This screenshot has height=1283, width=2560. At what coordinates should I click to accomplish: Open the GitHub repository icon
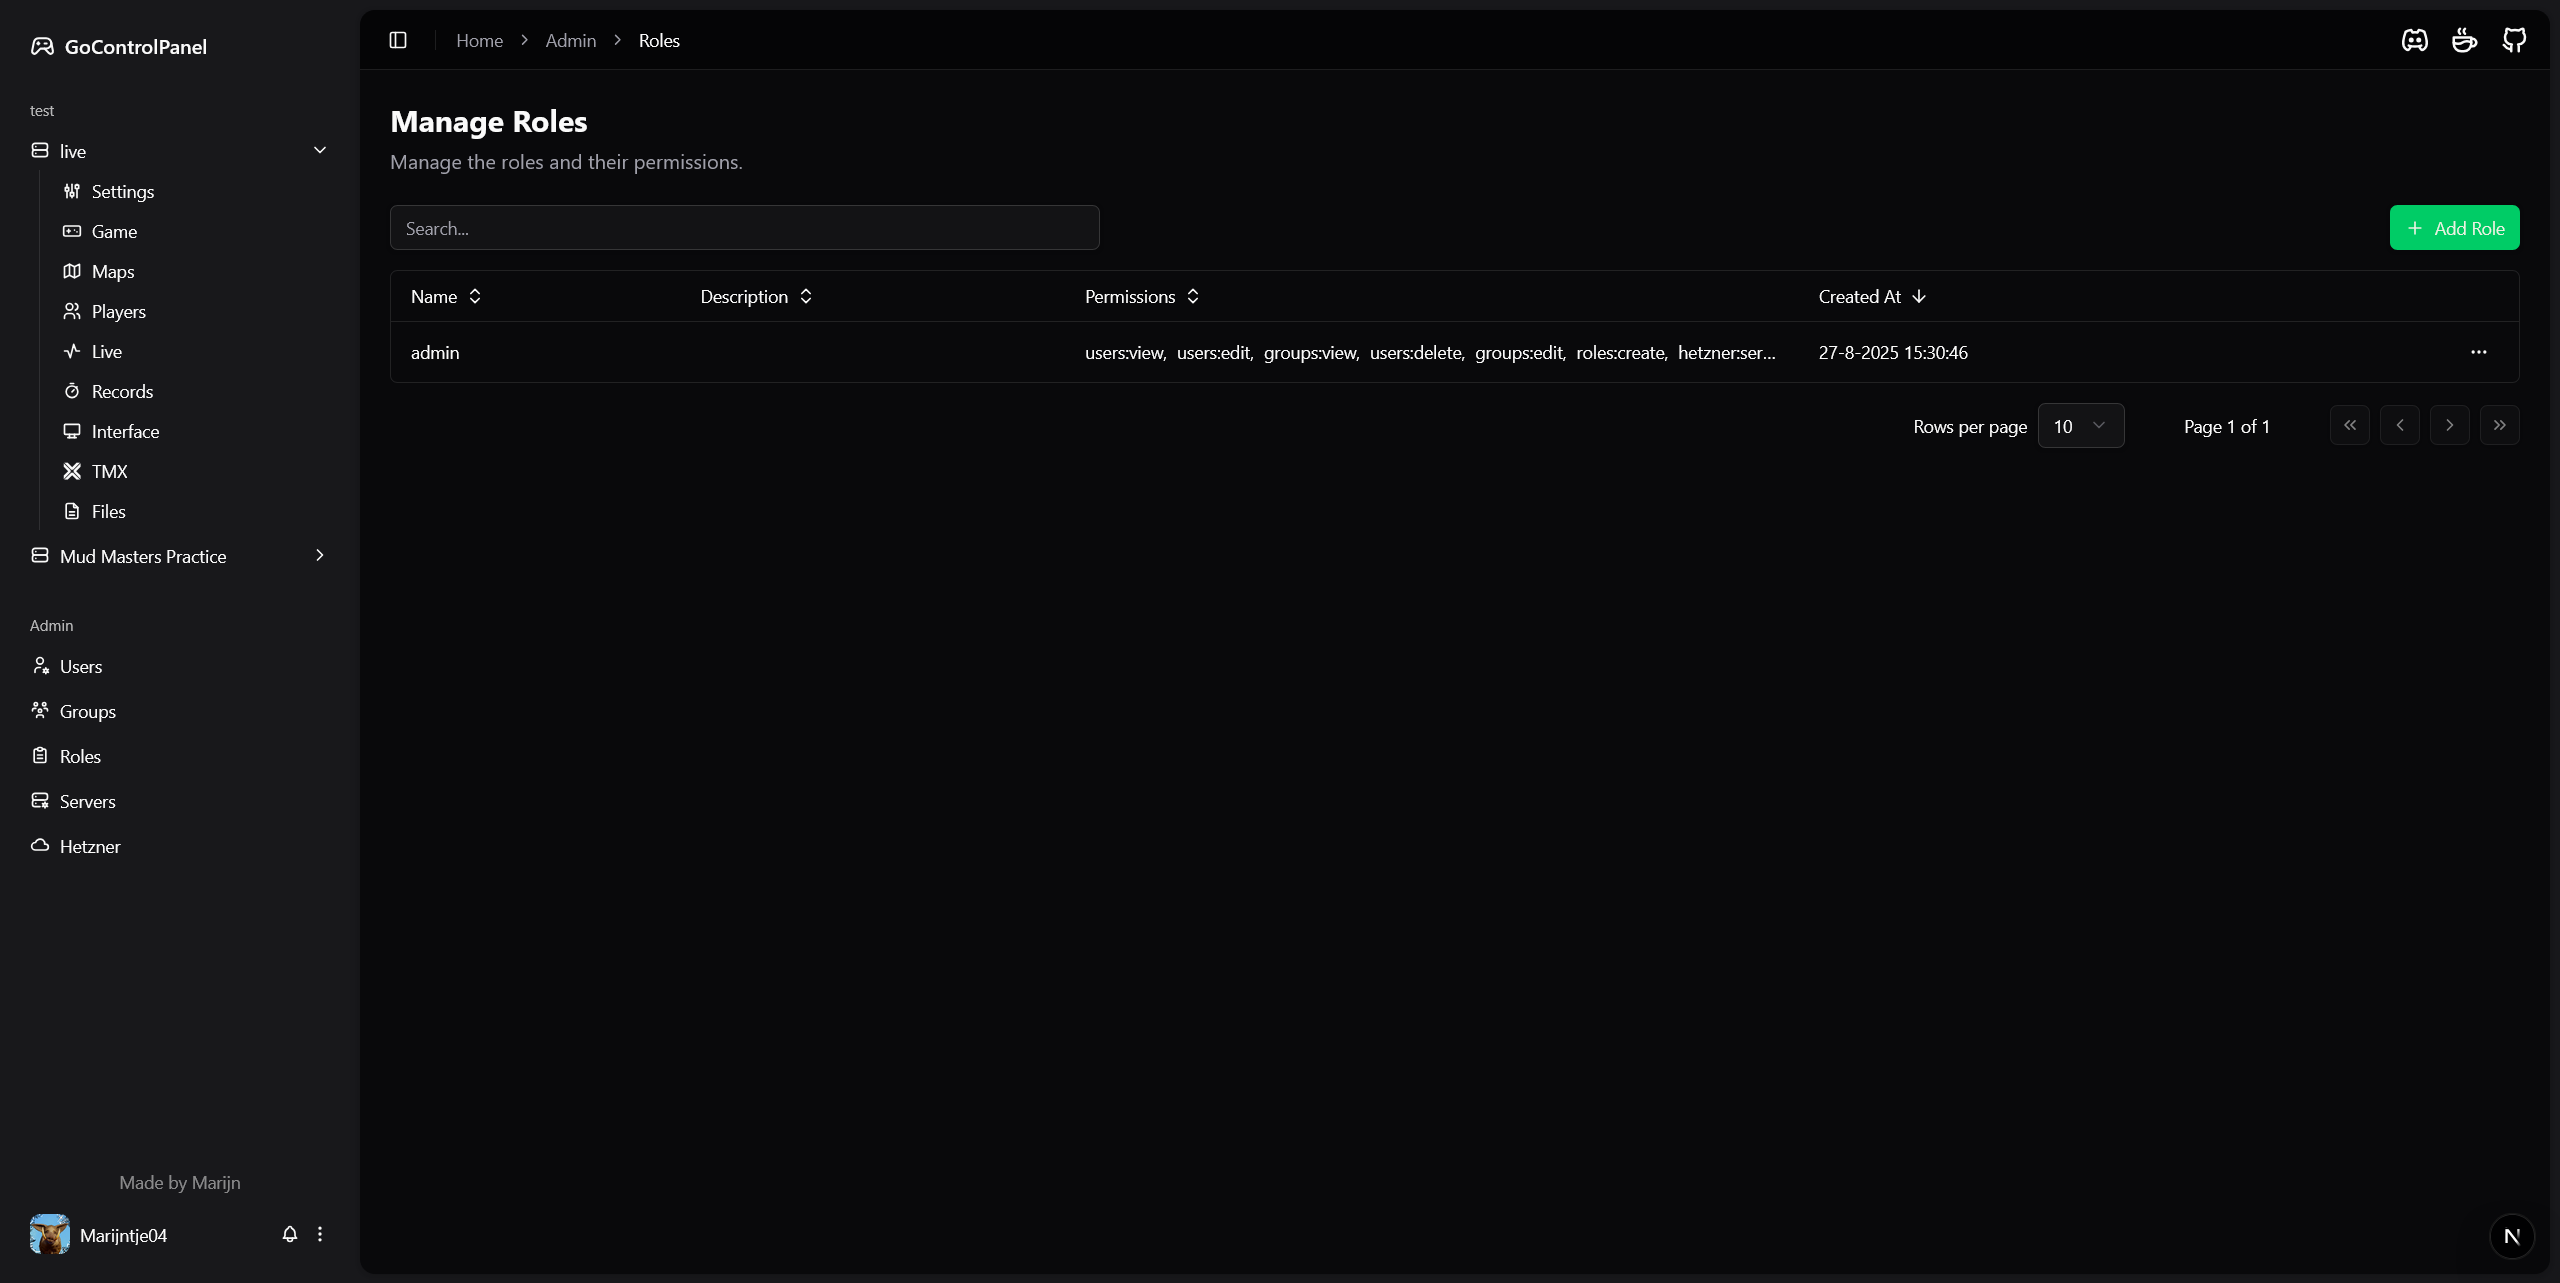(2514, 40)
